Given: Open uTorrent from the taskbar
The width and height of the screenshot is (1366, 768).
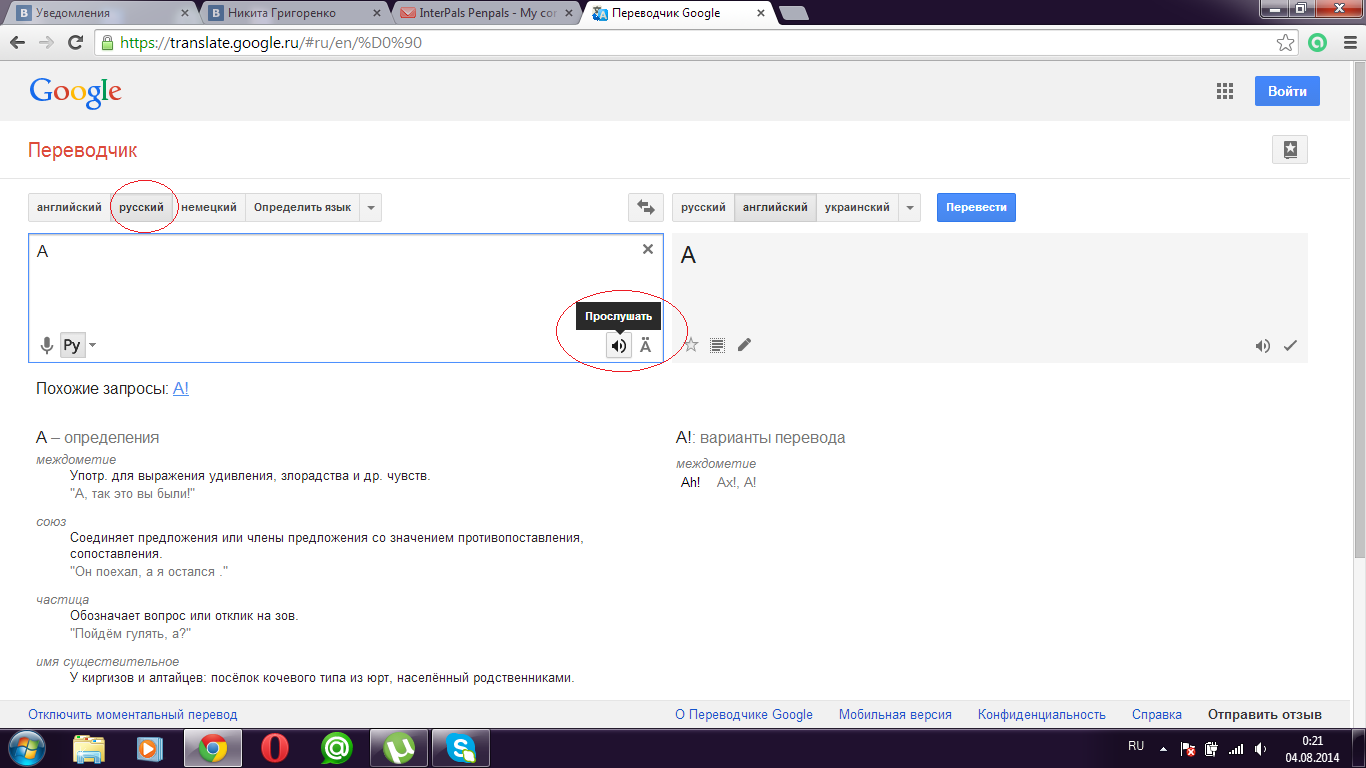Looking at the screenshot, I should [x=399, y=748].
